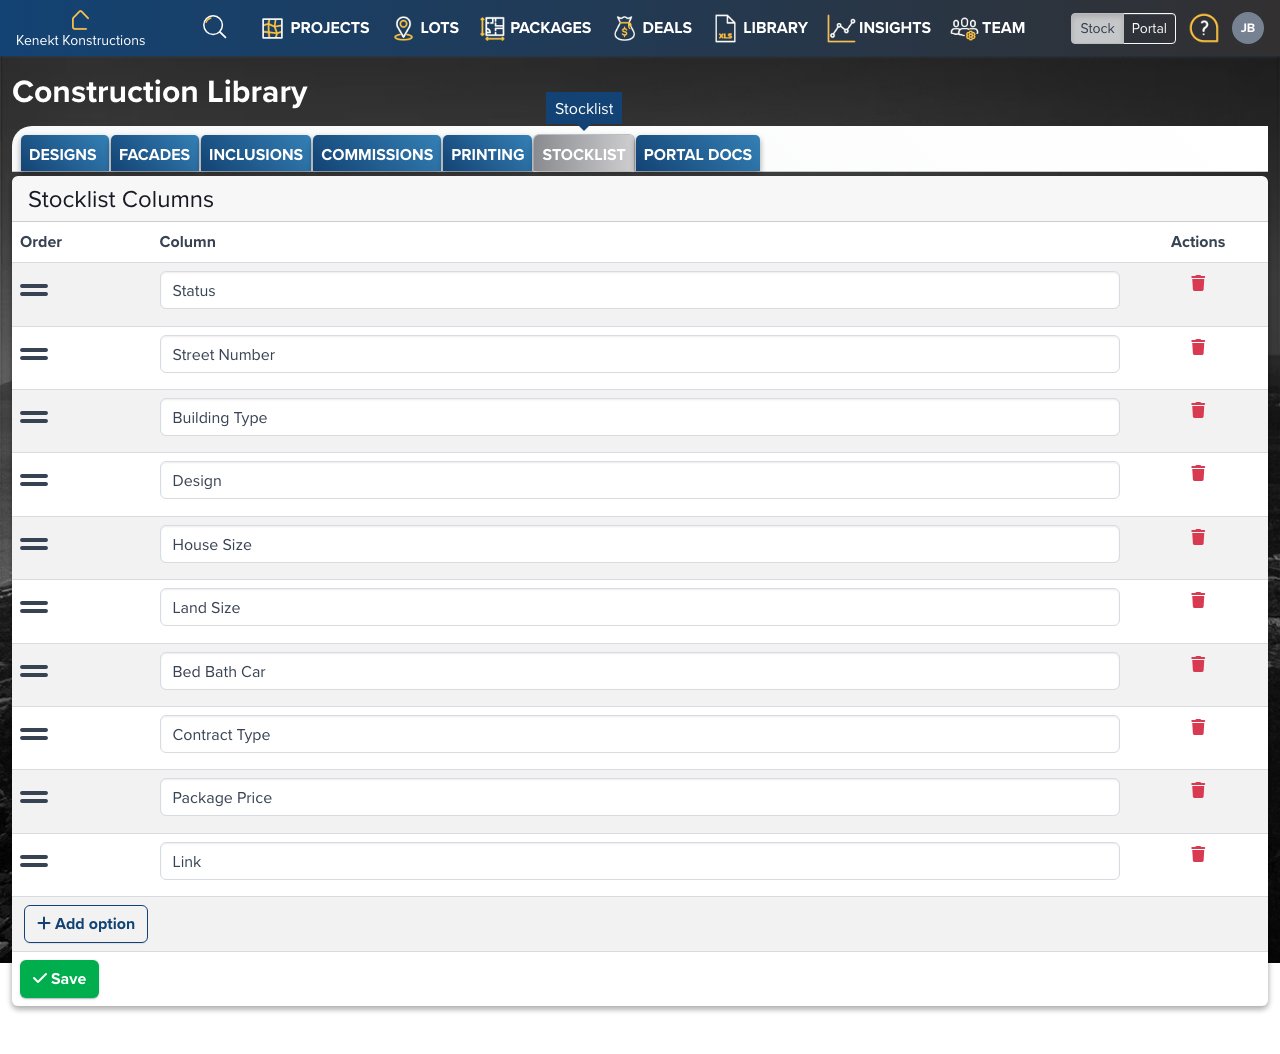Grab the reorder handle for Design
The height and width of the screenshot is (1054, 1280).
[x=34, y=480]
